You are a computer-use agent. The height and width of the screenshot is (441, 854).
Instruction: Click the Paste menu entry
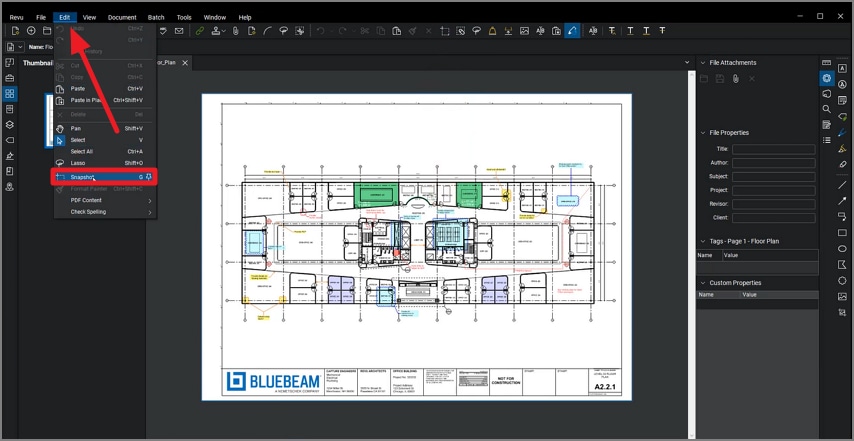click(x=105, y=88)
